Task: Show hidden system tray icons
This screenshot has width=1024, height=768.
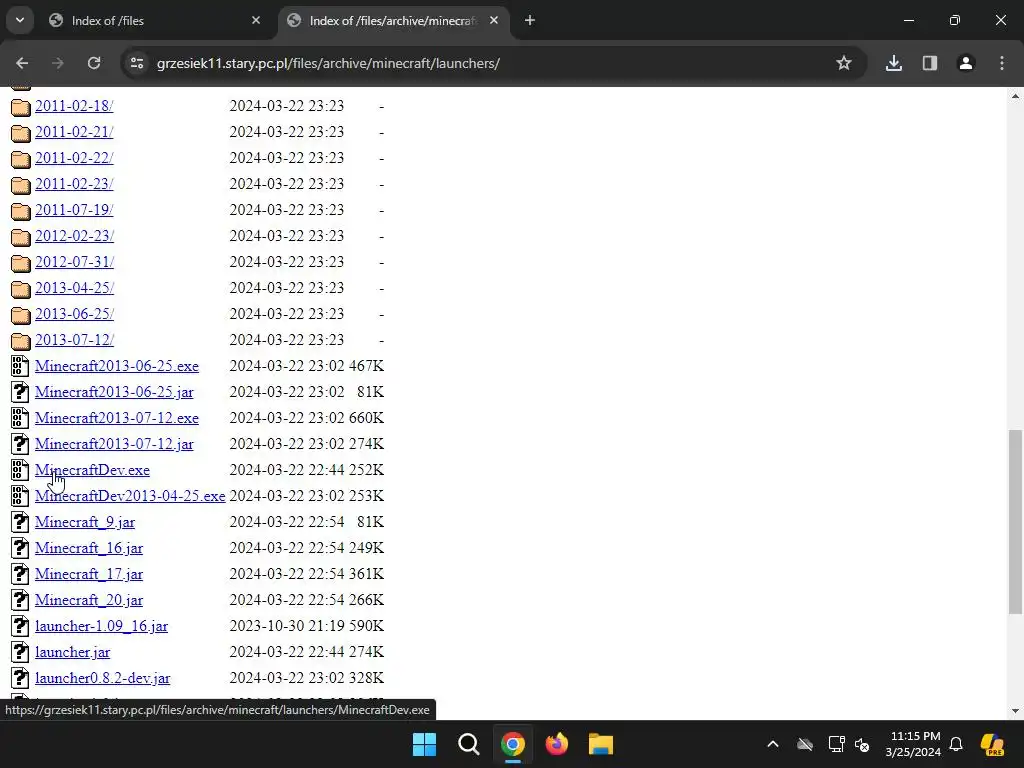Action: (x=773, y=744)
